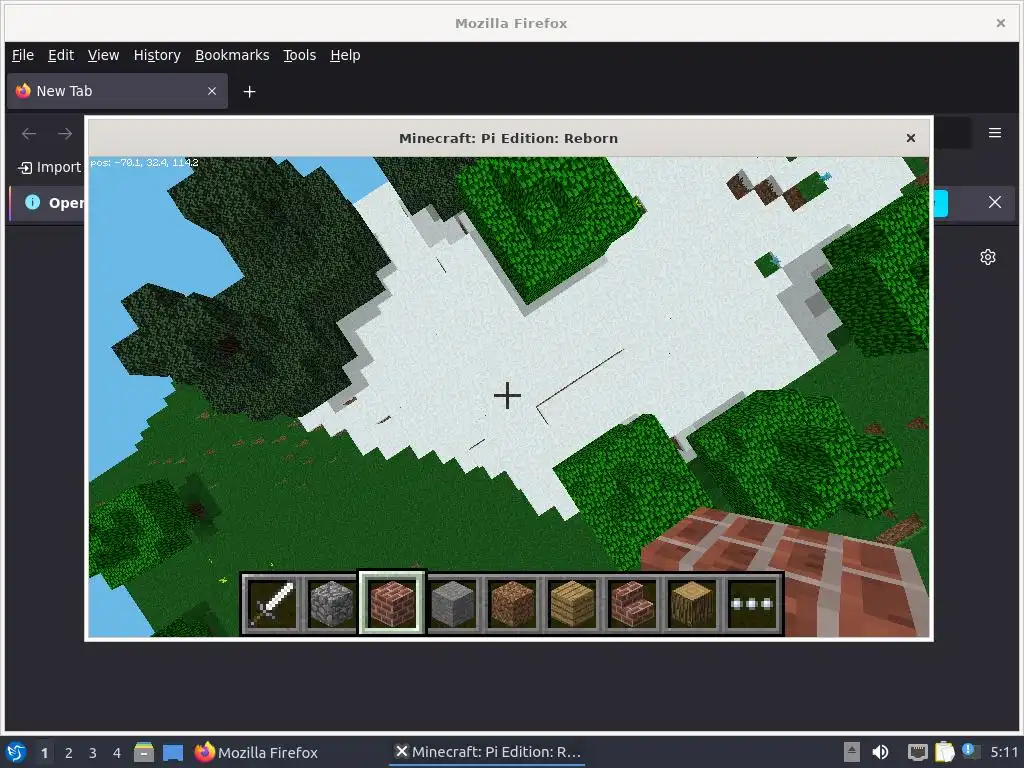Viewport: 1024px width, 768px height.
Task: Switch to workspace 2
Action: click(x=69, y=753)
